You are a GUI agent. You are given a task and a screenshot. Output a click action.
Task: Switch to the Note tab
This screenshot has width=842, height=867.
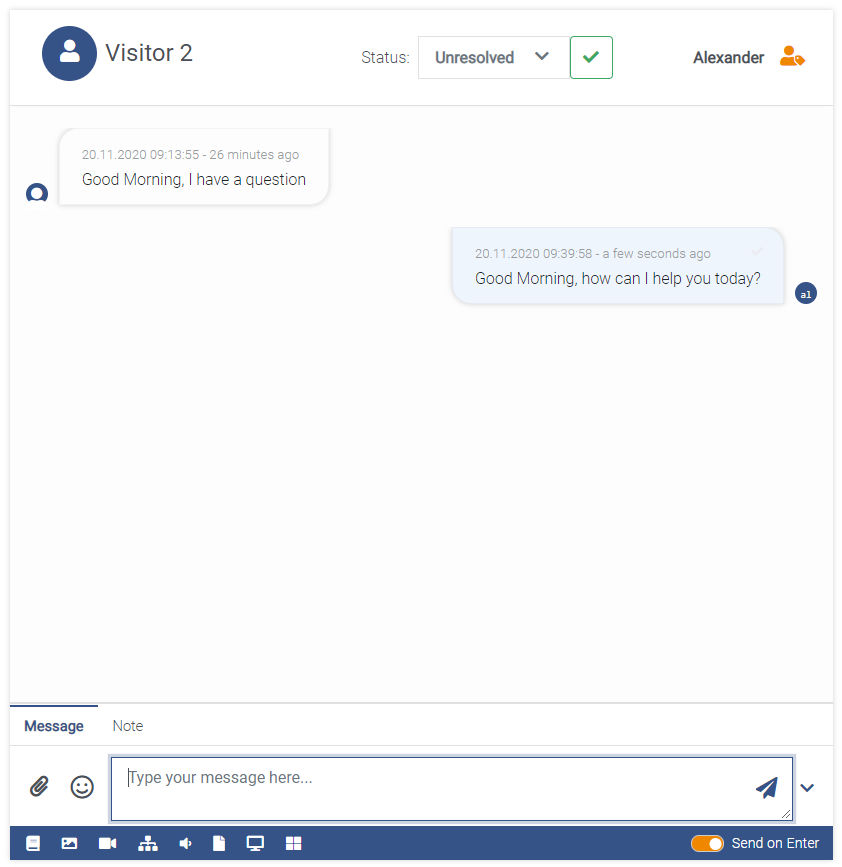tap(128, 725)
